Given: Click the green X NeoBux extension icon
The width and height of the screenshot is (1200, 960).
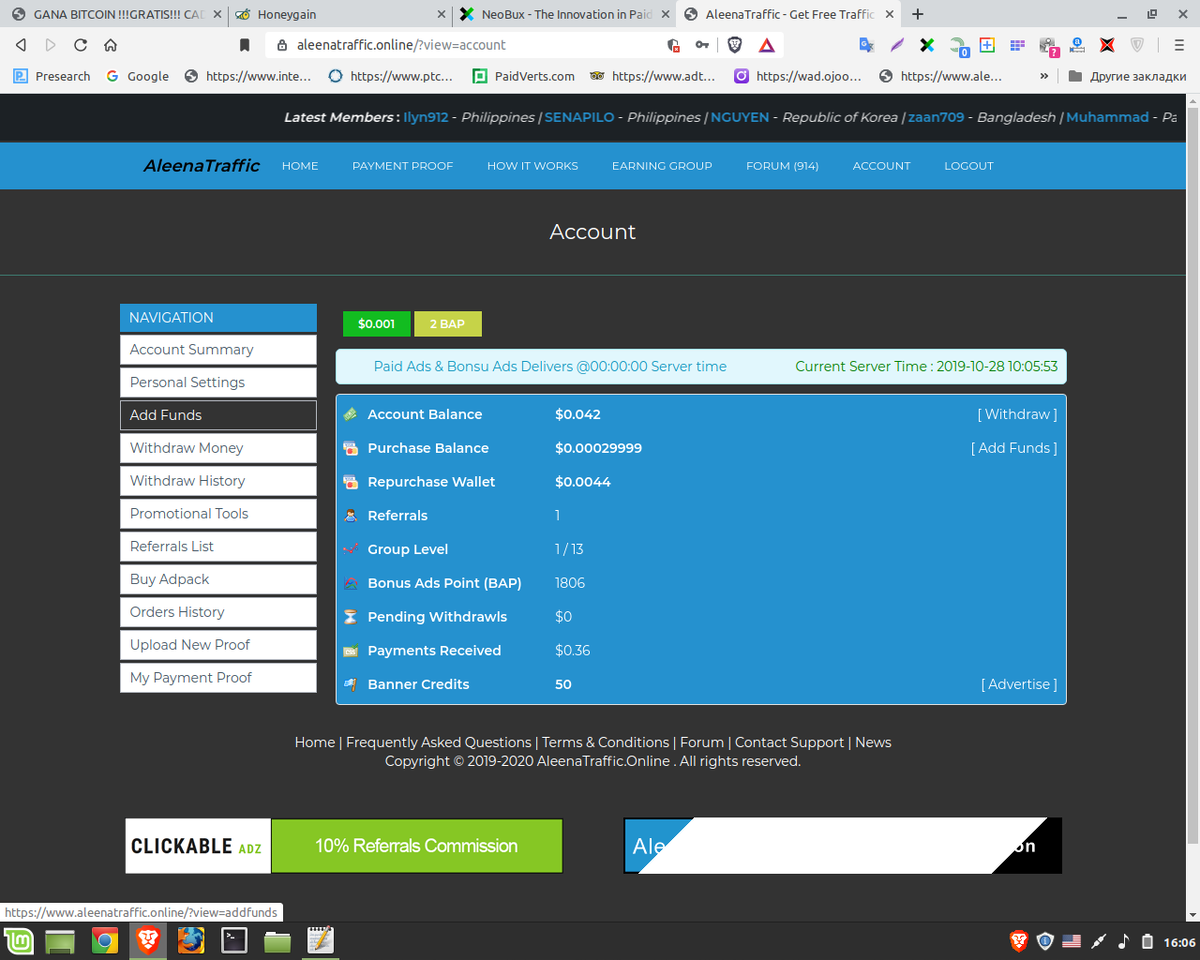Looking at the screenshot, I should tap(927, 45).
